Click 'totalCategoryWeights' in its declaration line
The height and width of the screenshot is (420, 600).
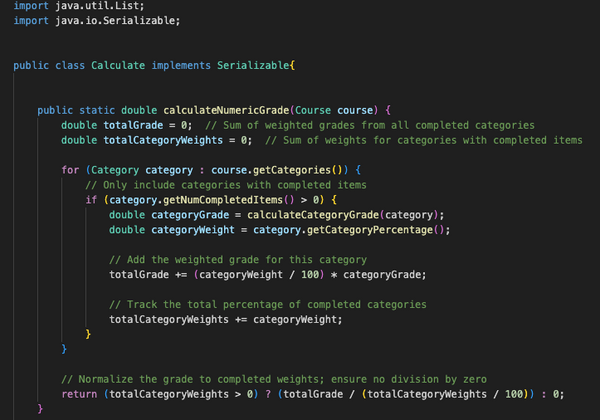(163, 140)
